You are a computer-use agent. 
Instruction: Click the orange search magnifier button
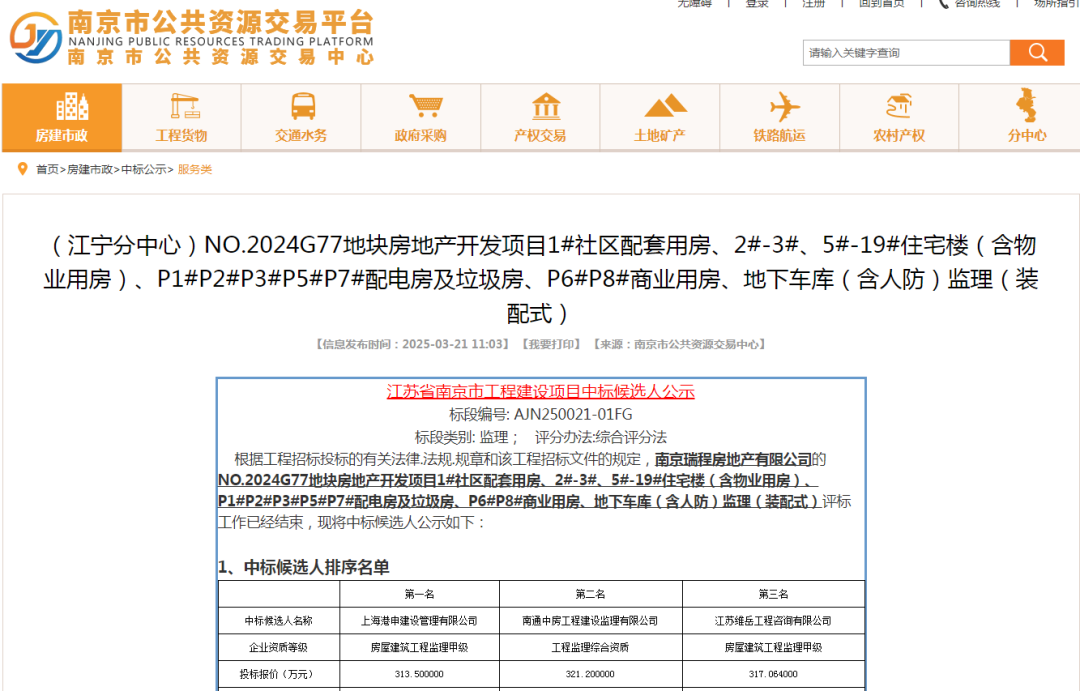1037,53
